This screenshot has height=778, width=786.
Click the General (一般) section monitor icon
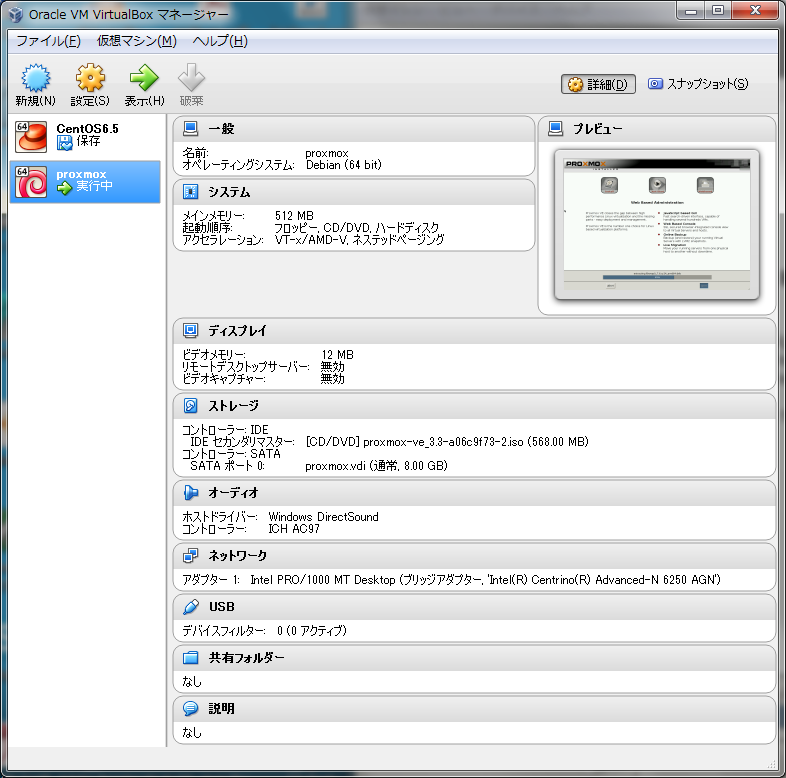190,129
